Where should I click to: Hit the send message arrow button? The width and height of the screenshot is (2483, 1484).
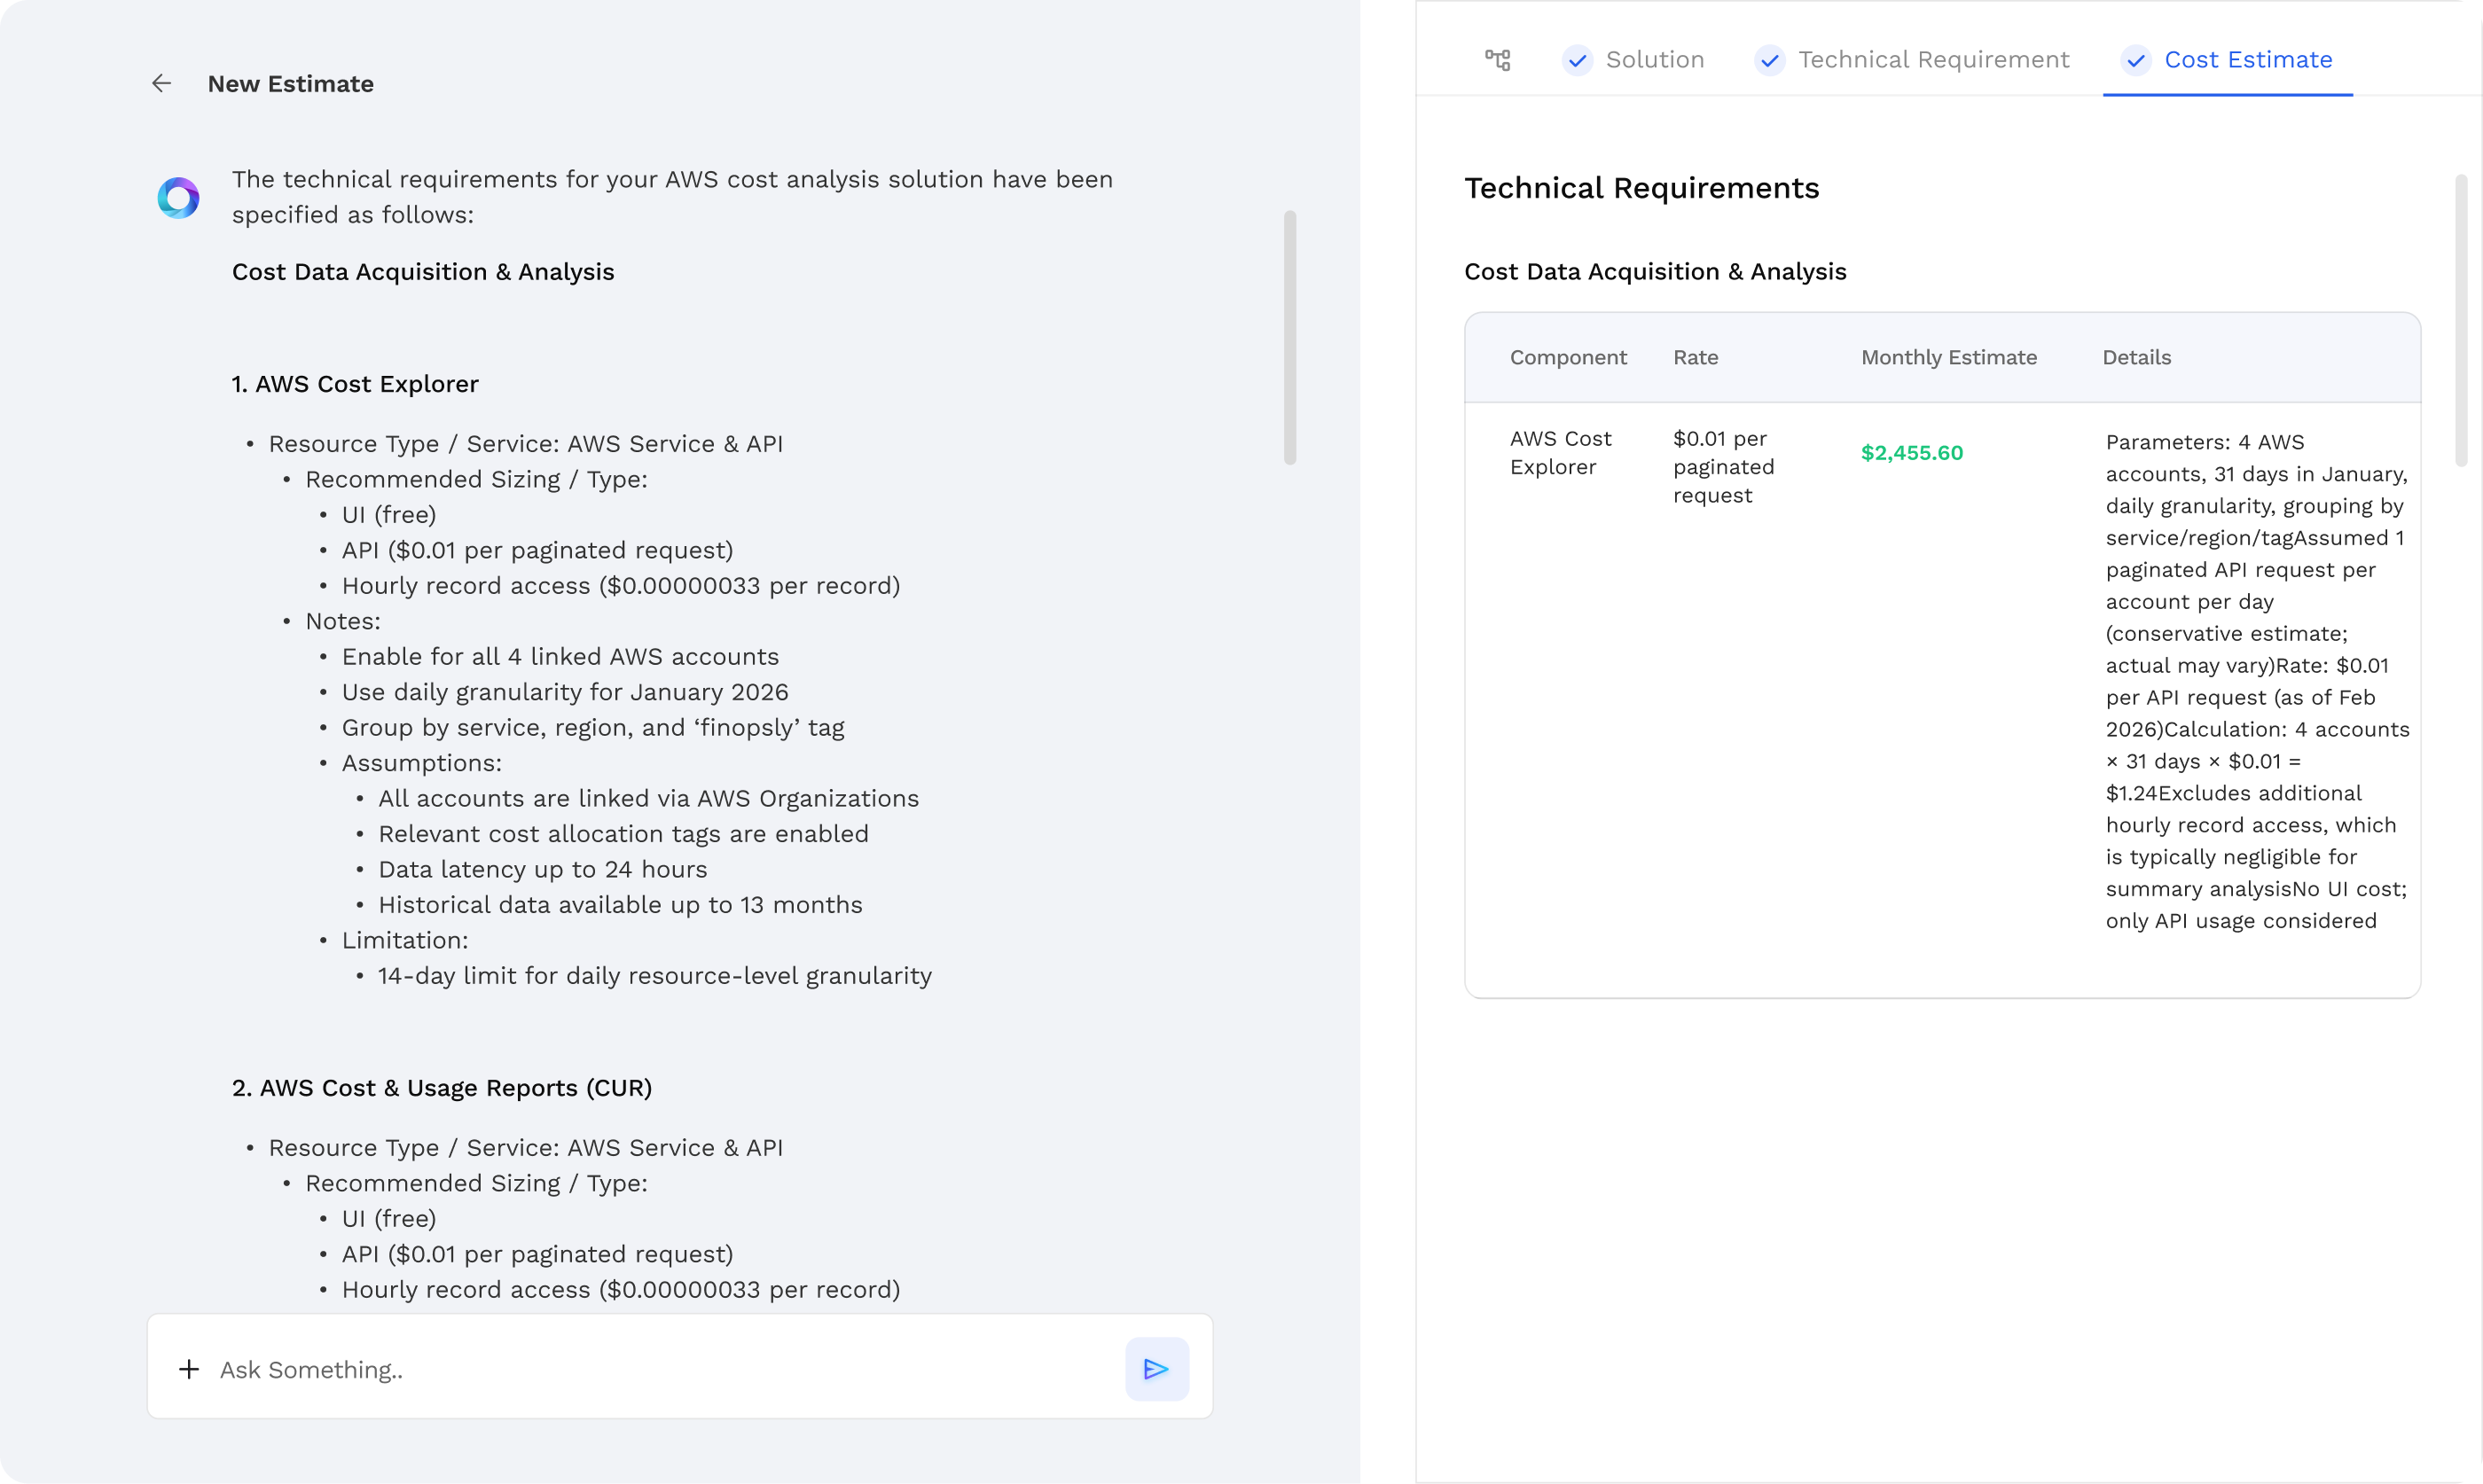(x=1156, y=1369)
